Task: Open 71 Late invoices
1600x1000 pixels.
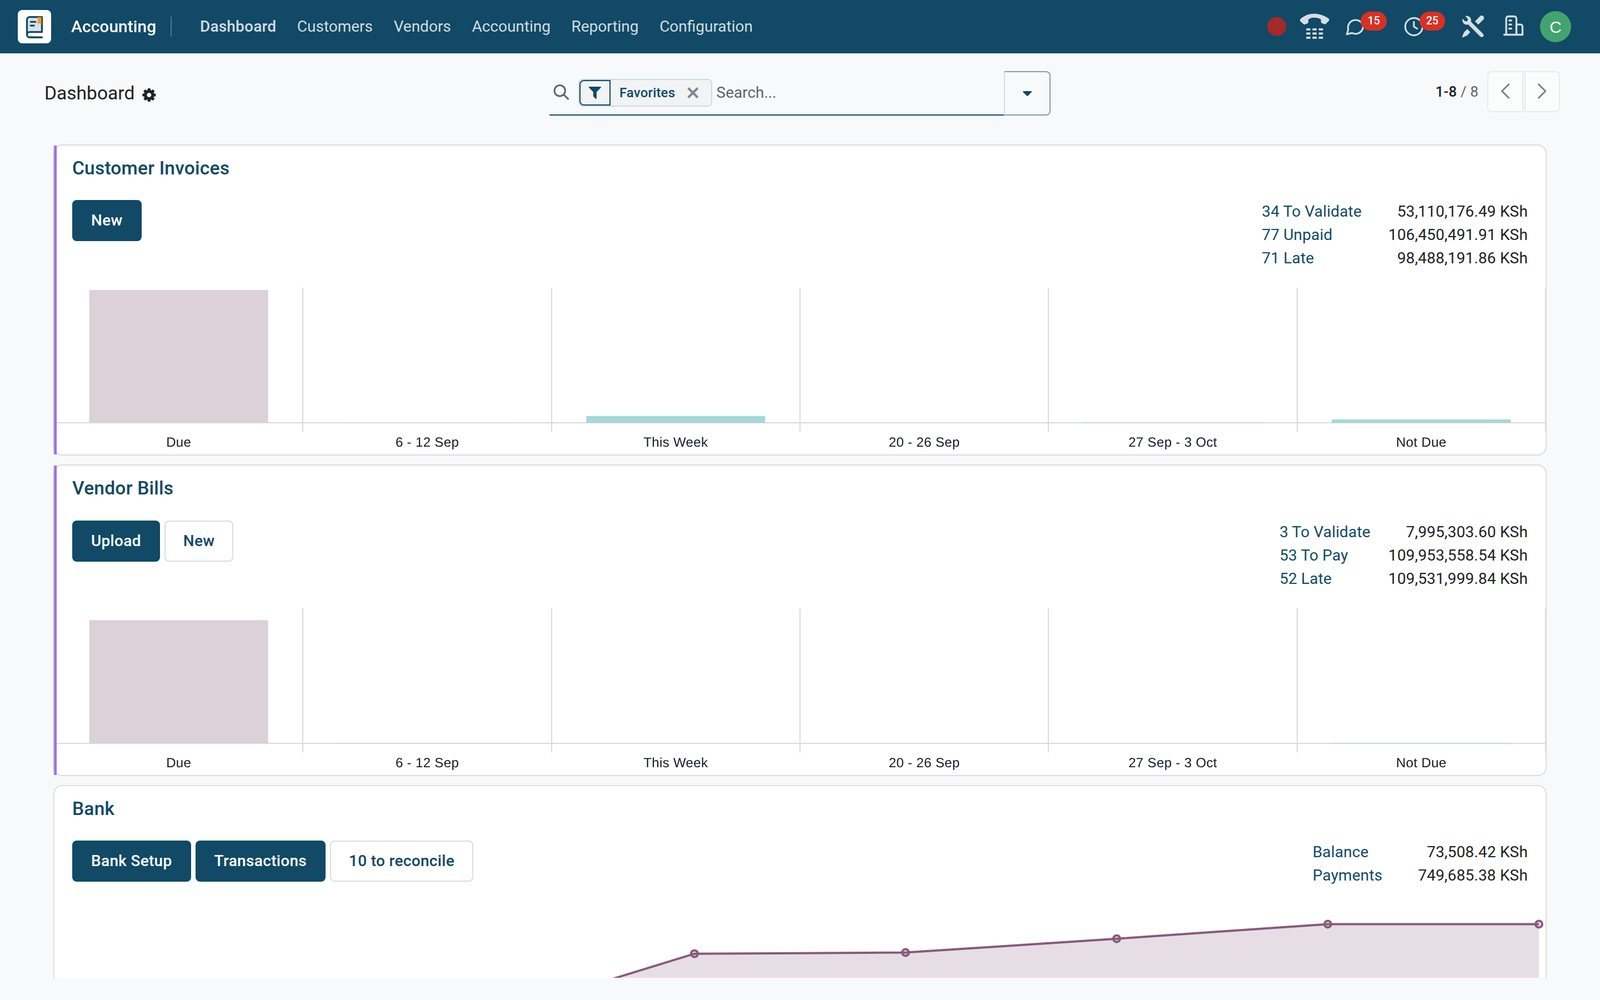Action: pyautogui.click(x=1288, y=258)
